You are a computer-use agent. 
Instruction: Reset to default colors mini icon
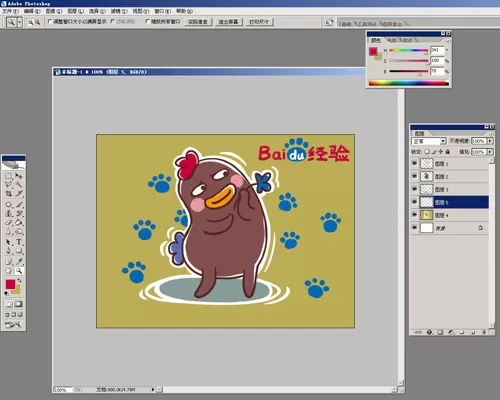pos(7,293)
